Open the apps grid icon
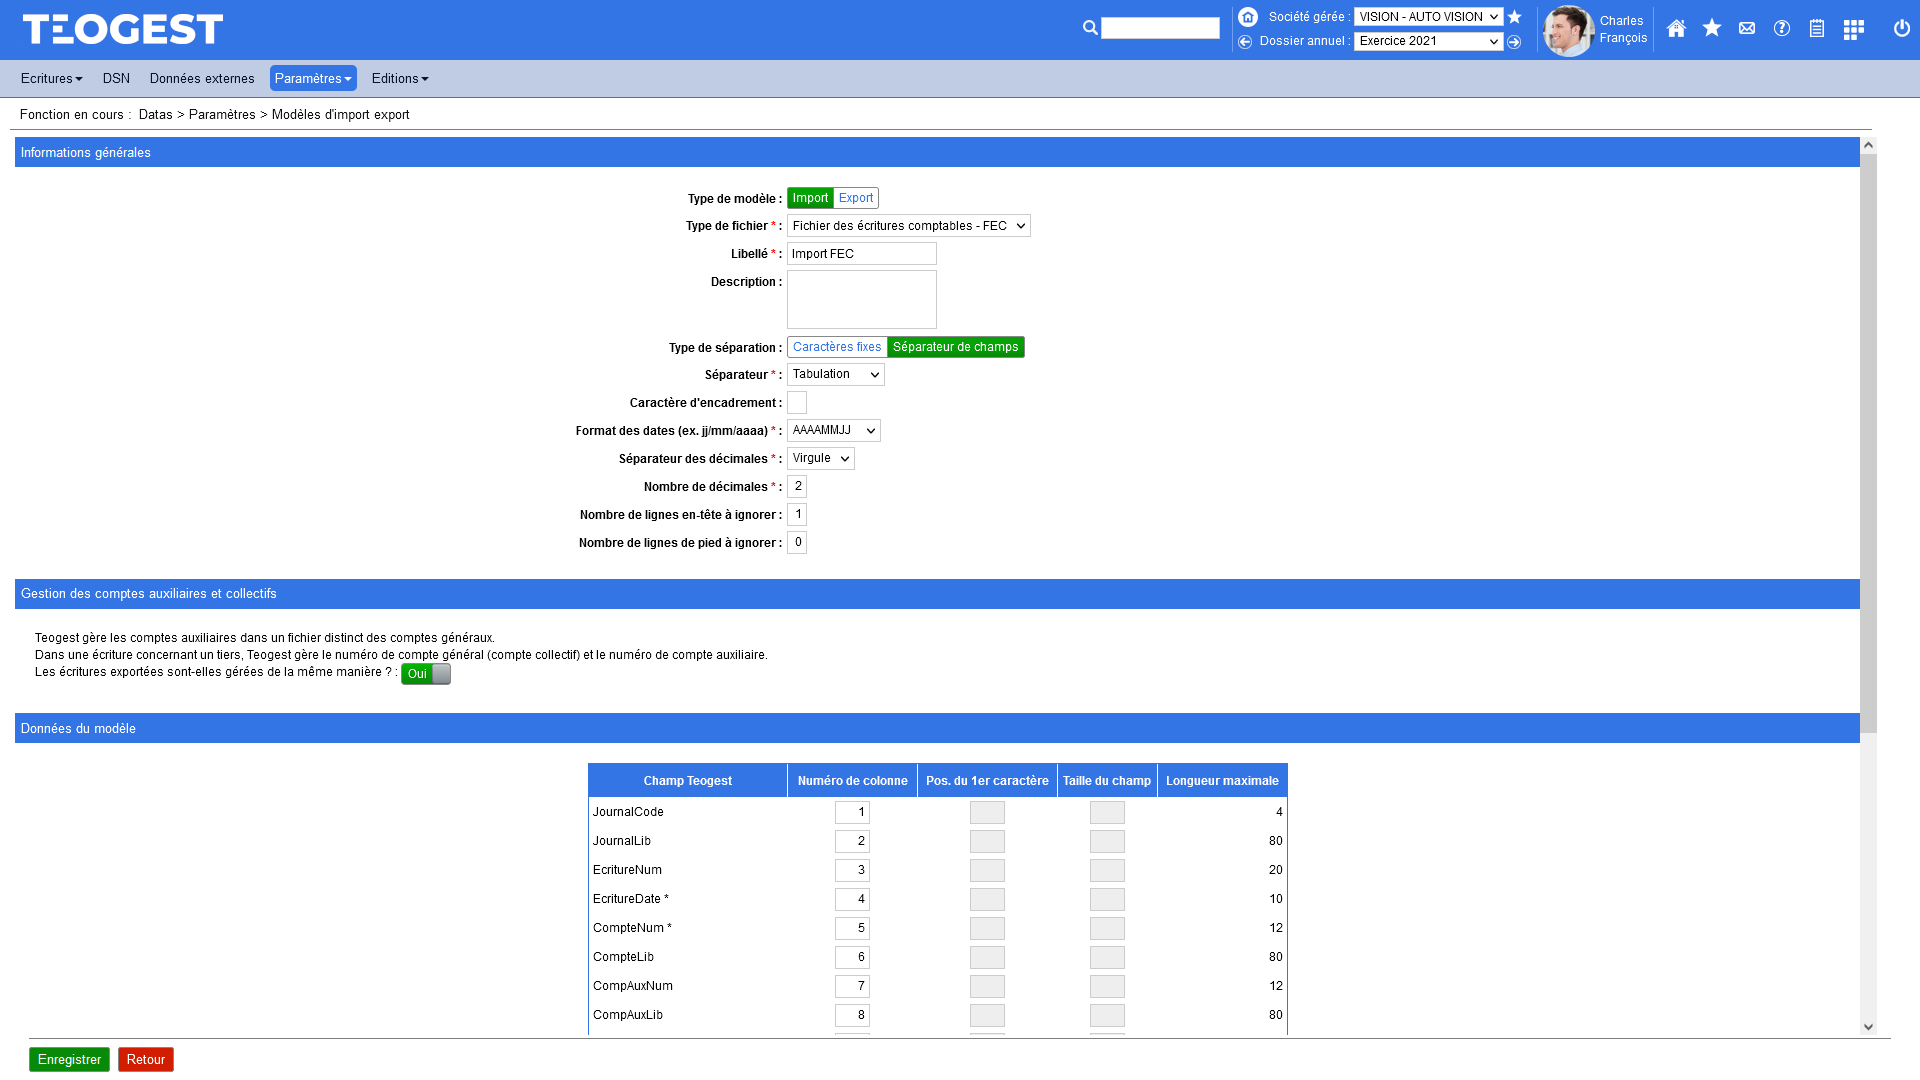This screenshot has height=1080, width=1920. 1853,29
